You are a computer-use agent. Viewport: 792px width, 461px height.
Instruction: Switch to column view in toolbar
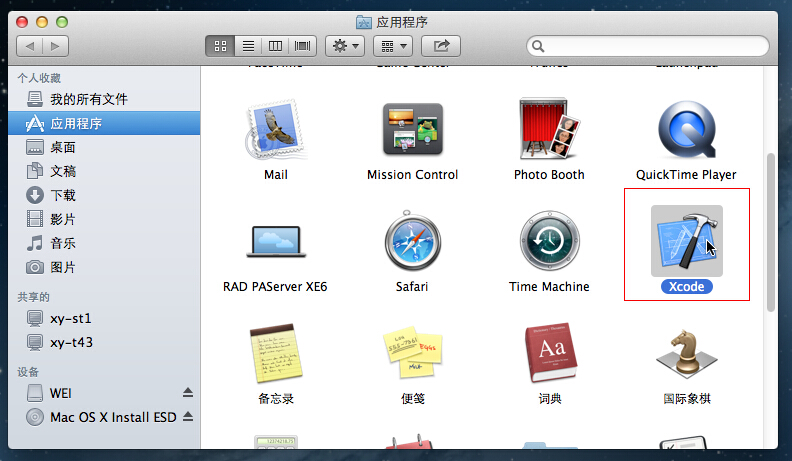pos(275,46)
